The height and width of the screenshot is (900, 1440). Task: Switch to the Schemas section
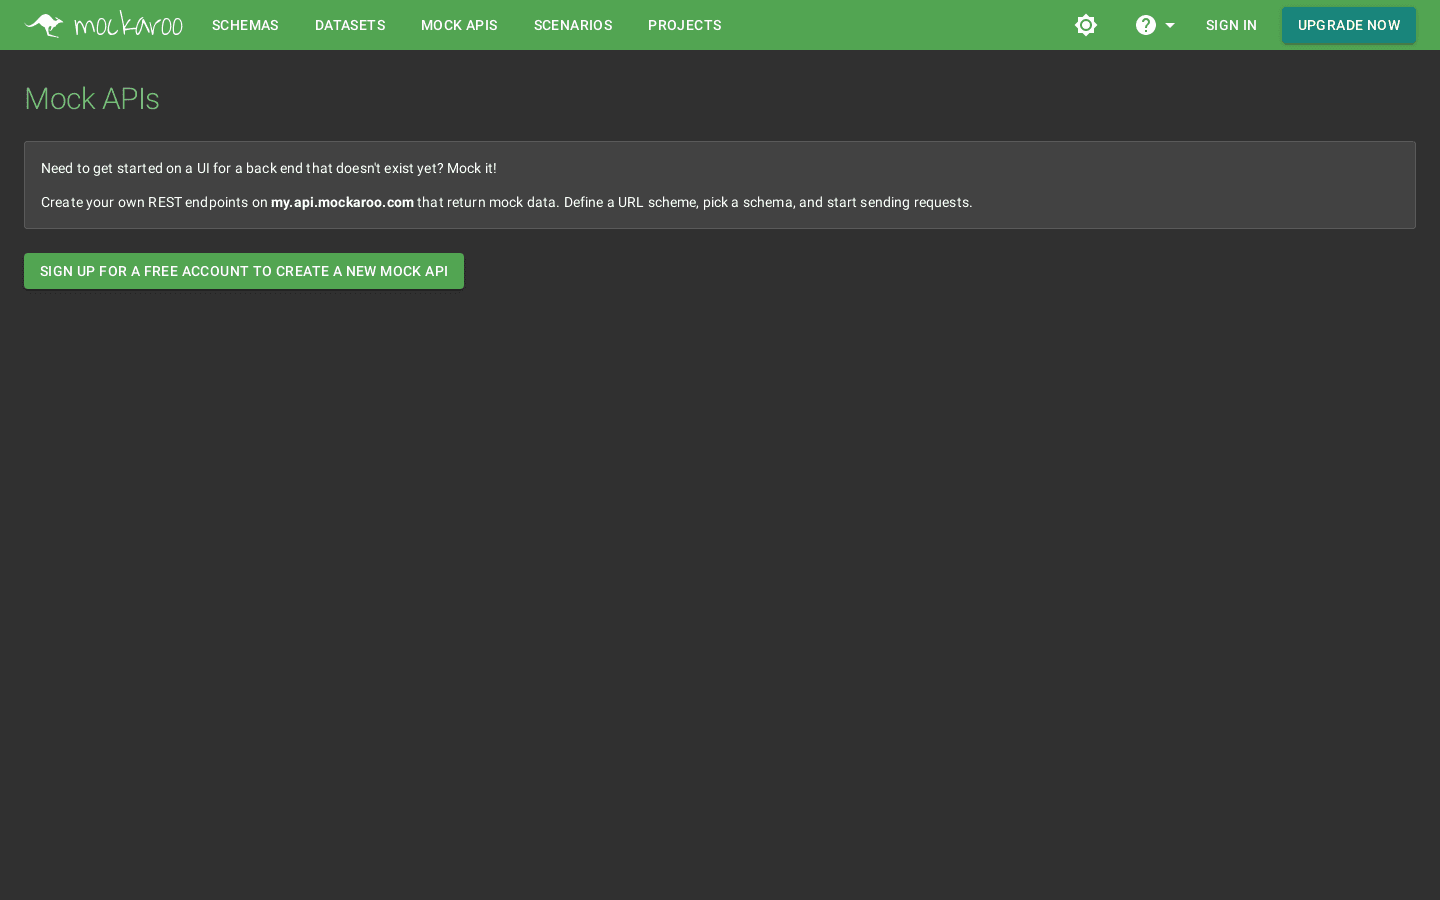(245, 25)
